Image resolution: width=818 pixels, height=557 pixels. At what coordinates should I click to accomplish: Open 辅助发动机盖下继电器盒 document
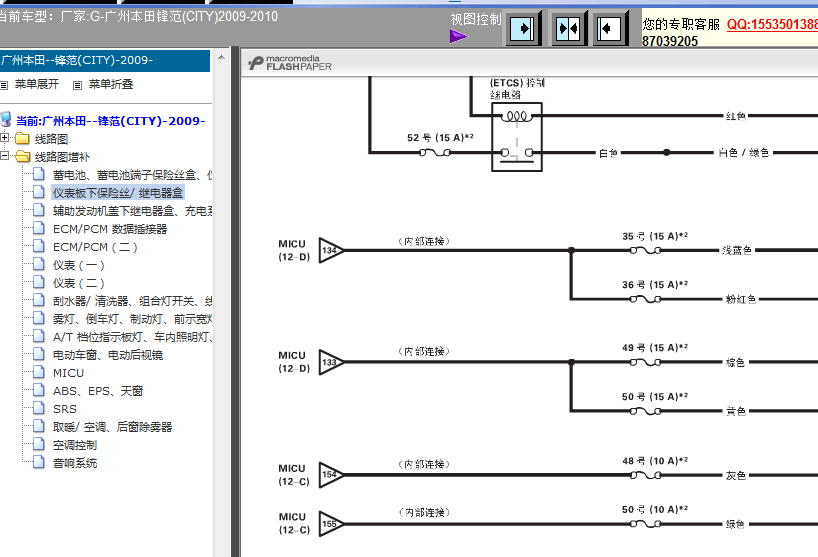click(132, 211)
